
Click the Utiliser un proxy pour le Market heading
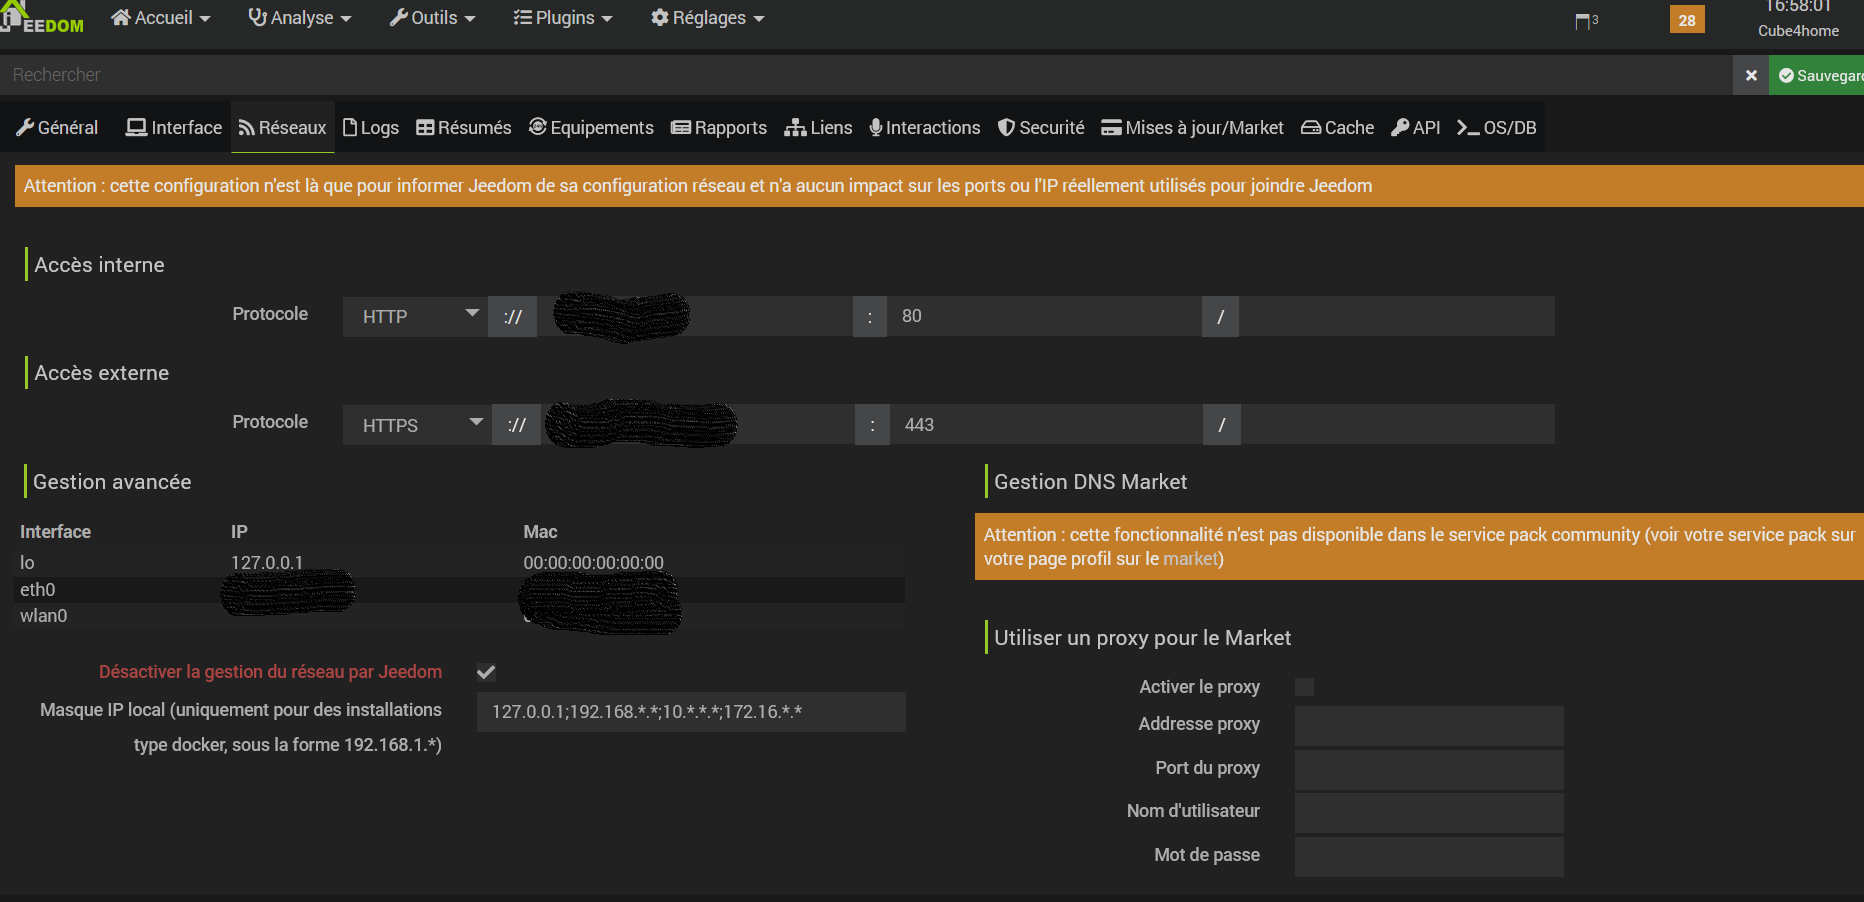tap(1142, 638)
